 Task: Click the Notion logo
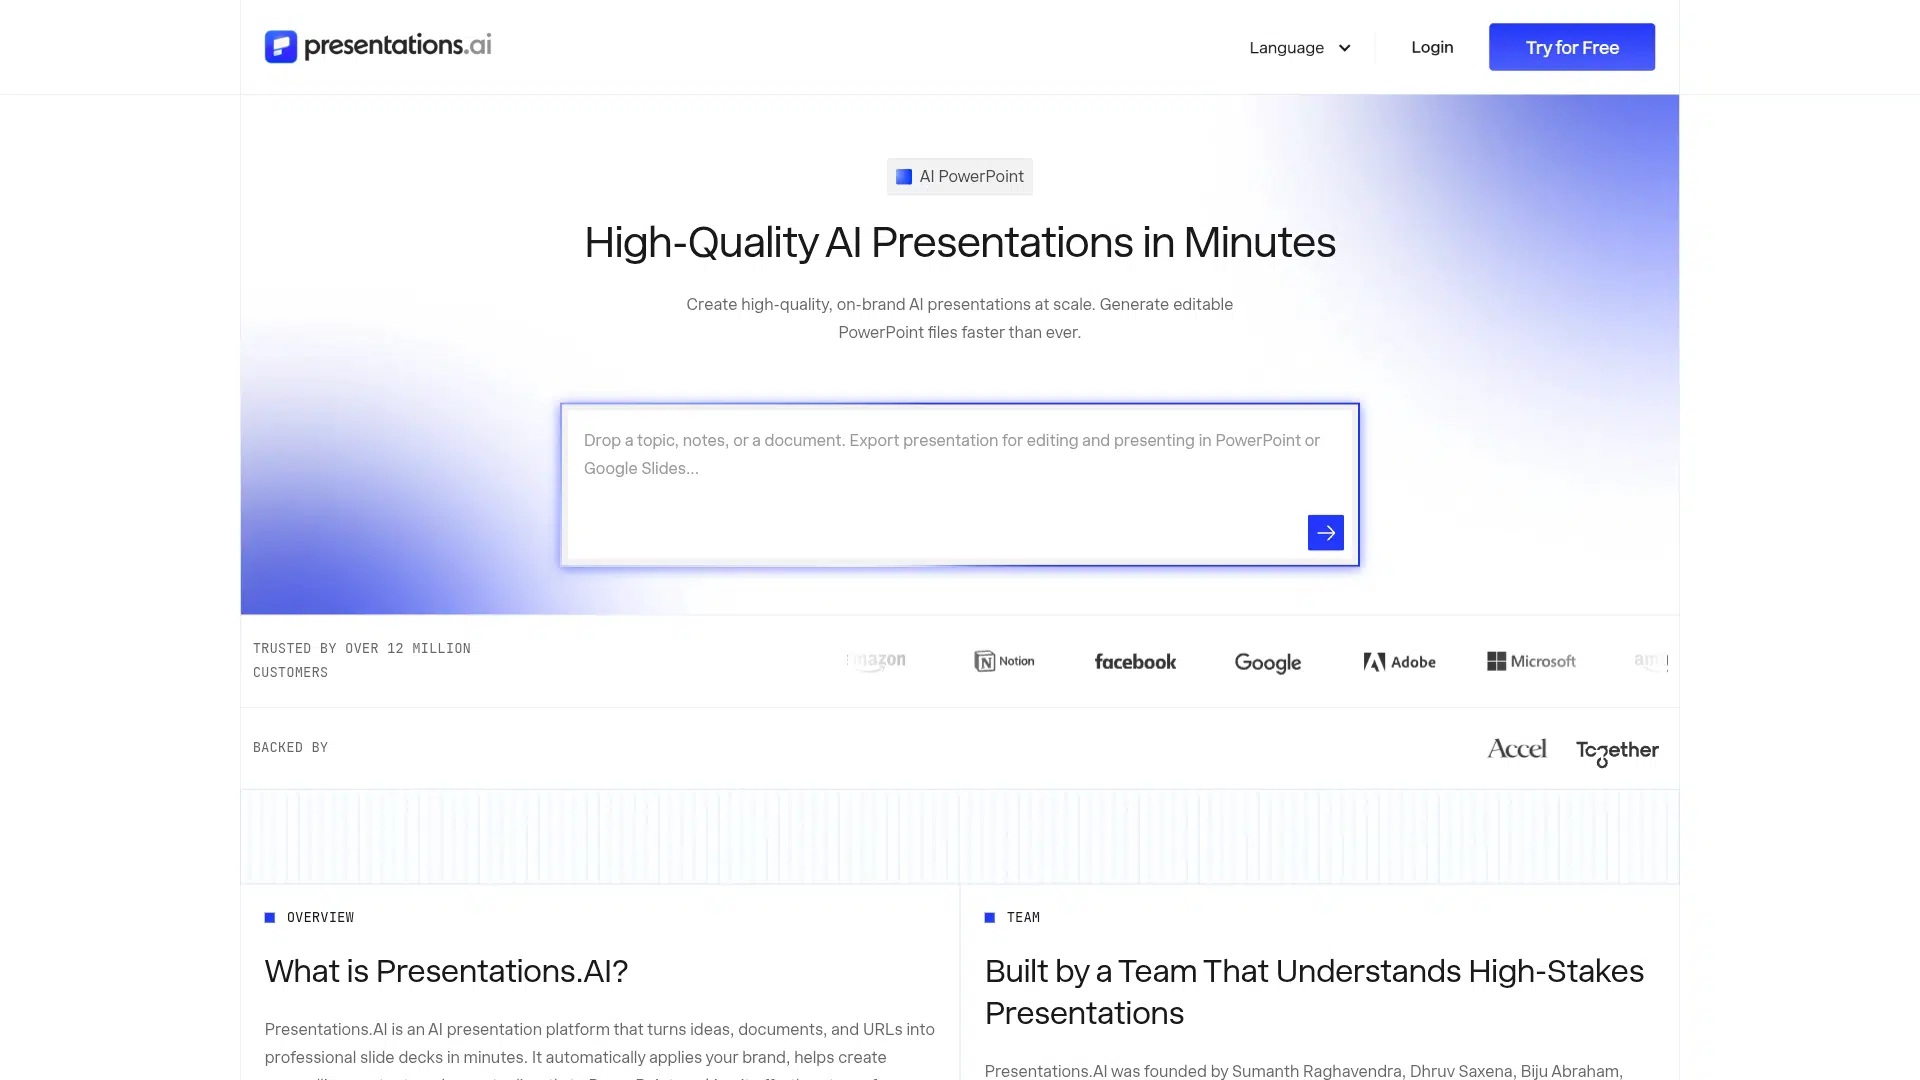click(1004, 661)
